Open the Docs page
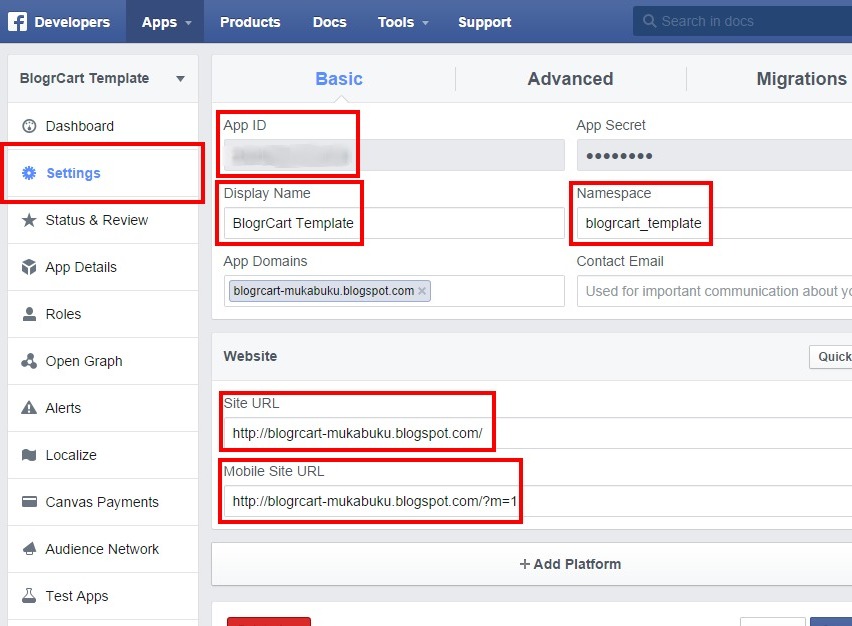852x626 pixels. (329, 22)
